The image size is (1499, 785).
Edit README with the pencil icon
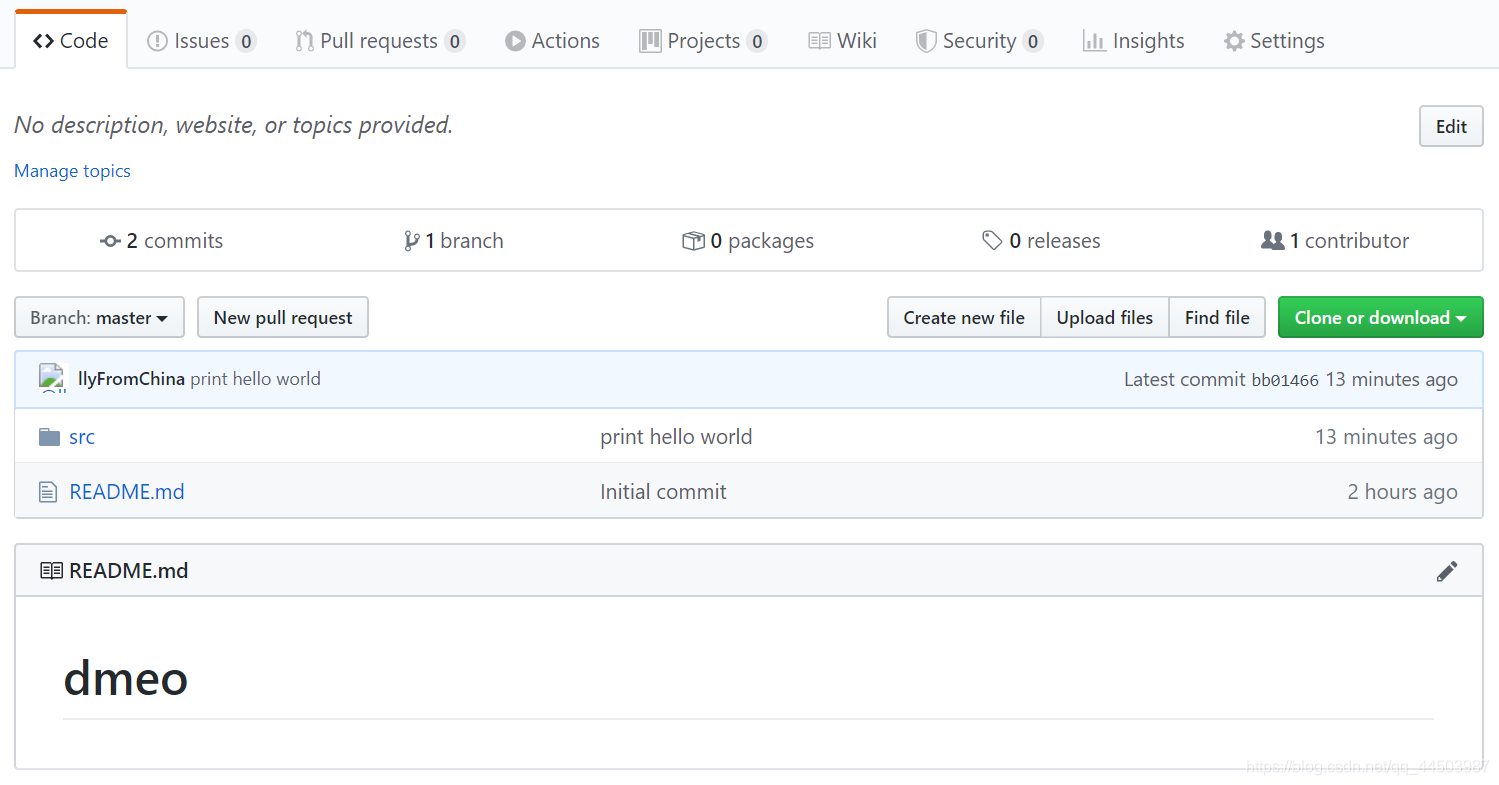[x=1447, y=571]
